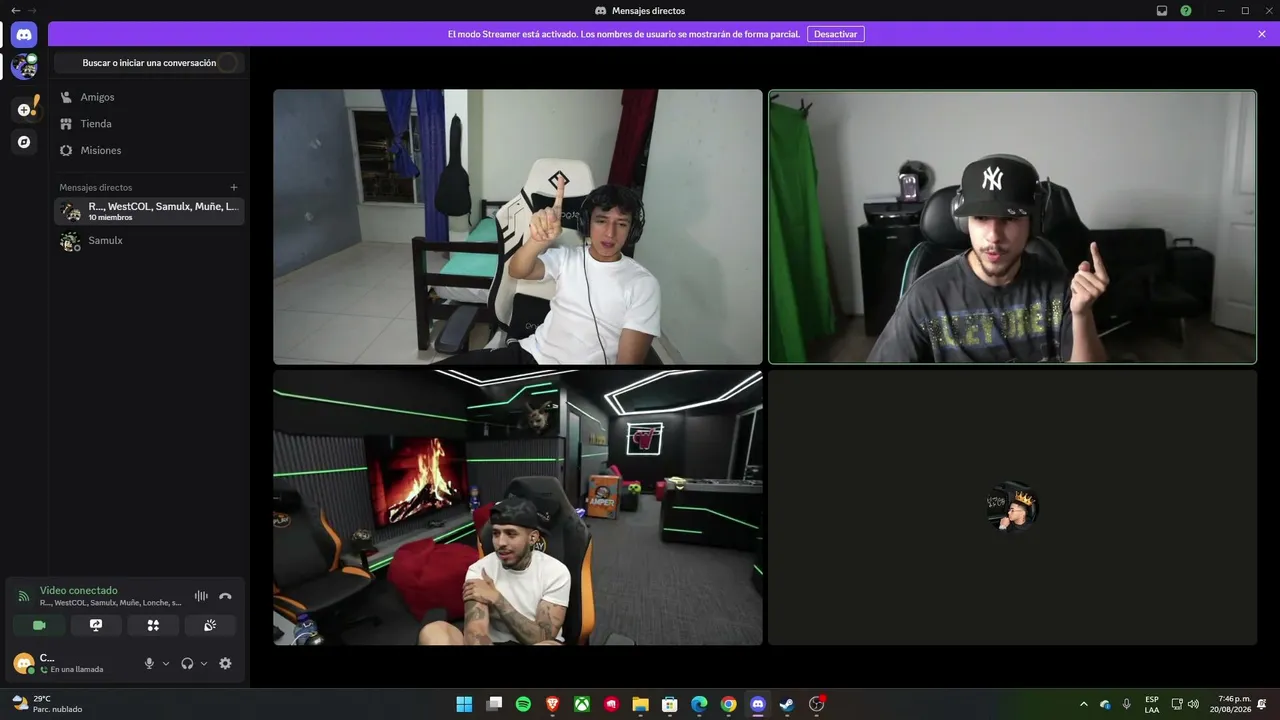
Task: Open the Discover servers compass icon
Action: [x=24, y=142]
